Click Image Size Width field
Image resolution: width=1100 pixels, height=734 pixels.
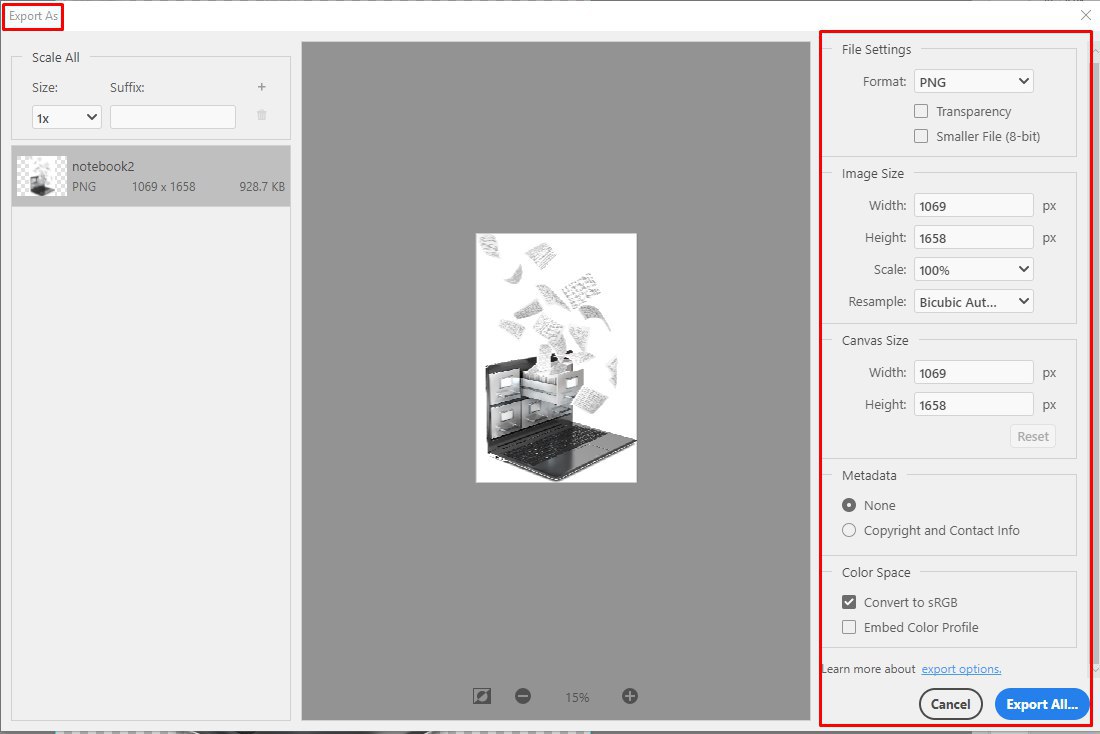click(x=974, y=206)
